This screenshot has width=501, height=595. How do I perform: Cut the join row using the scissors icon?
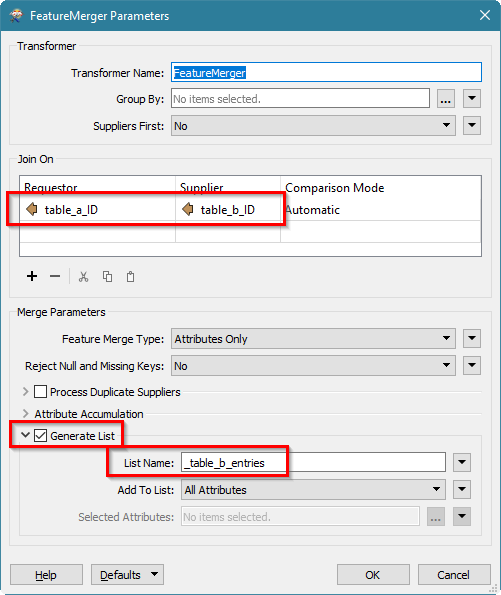(x=84, y=277)
